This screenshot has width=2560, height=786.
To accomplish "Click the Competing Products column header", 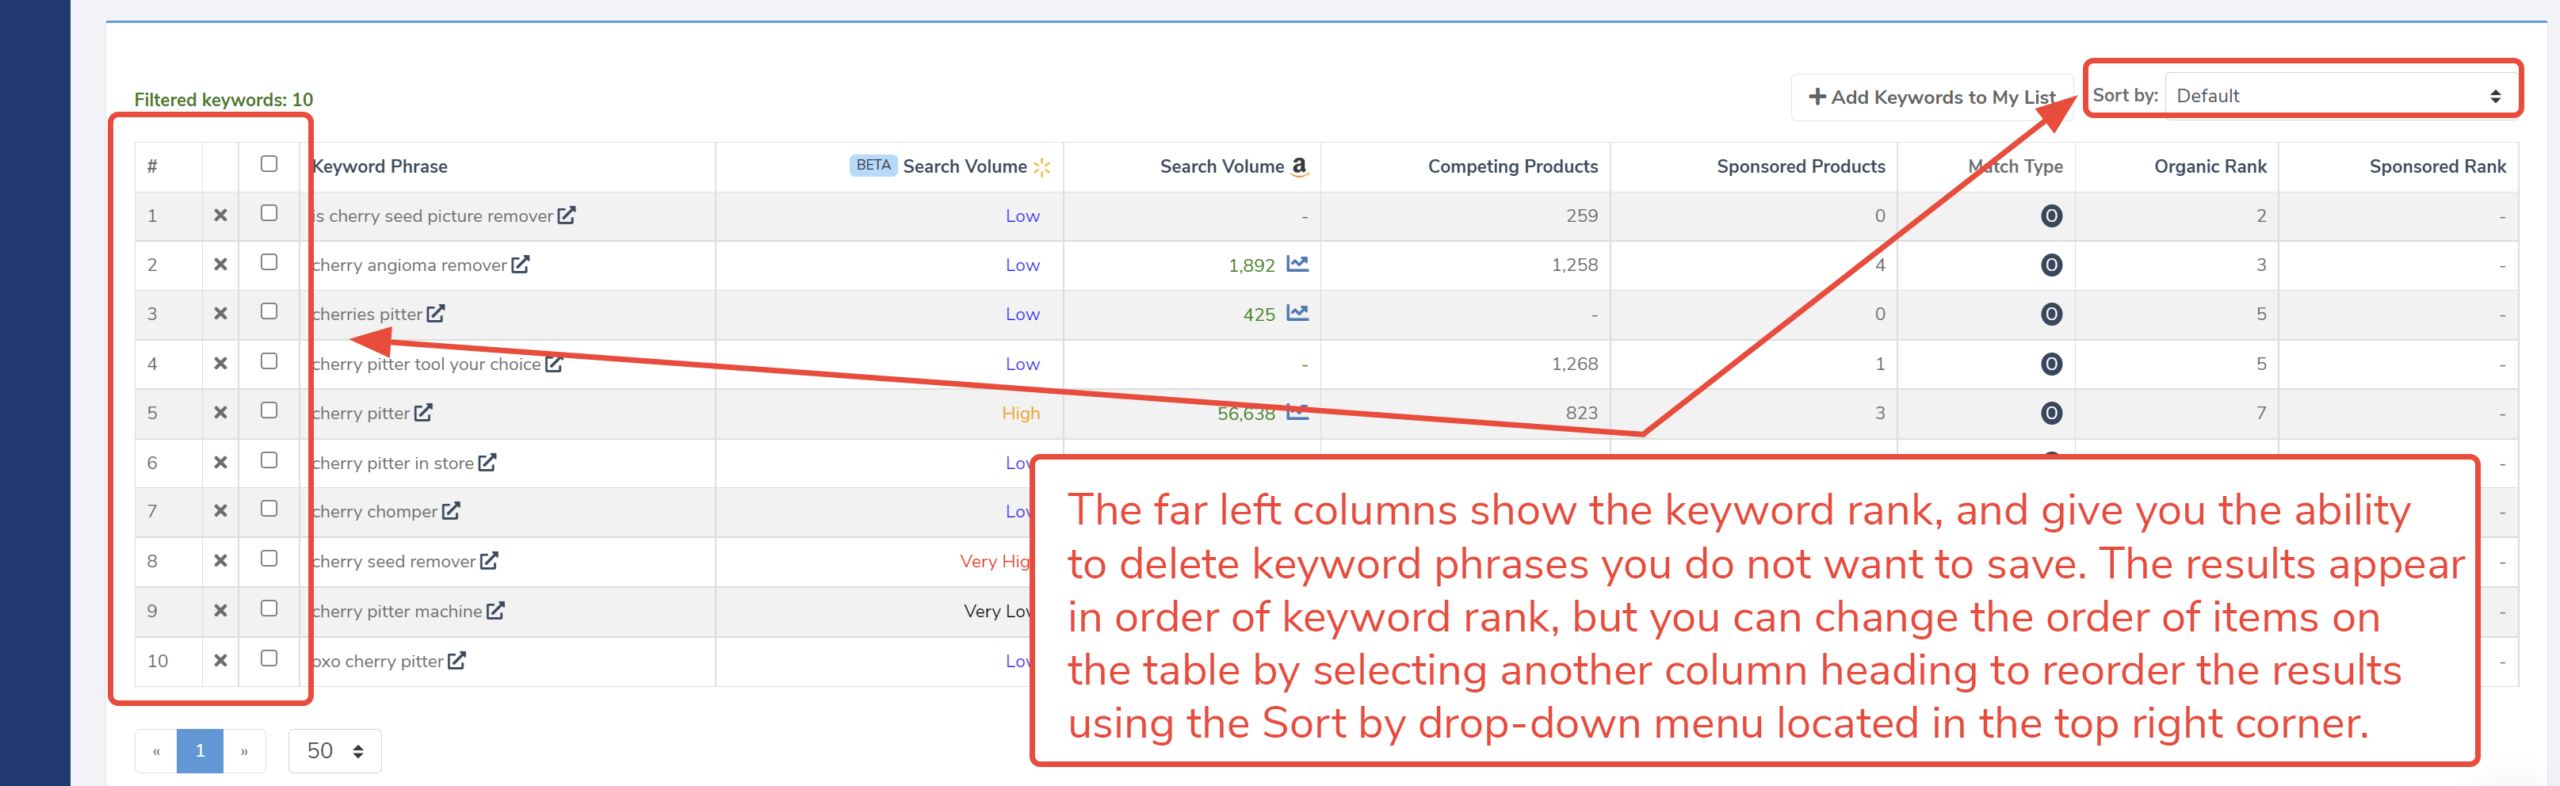I will tap(1512, 166).
